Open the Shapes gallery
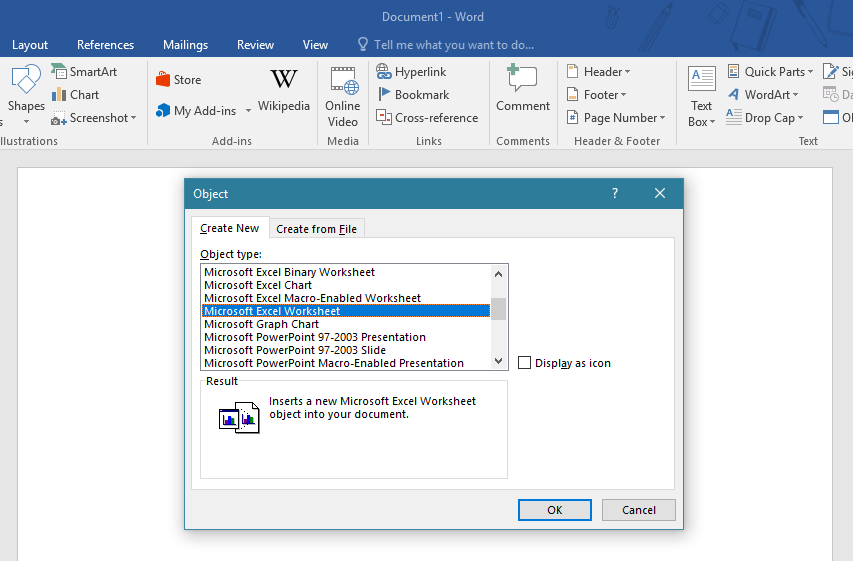 26,94
